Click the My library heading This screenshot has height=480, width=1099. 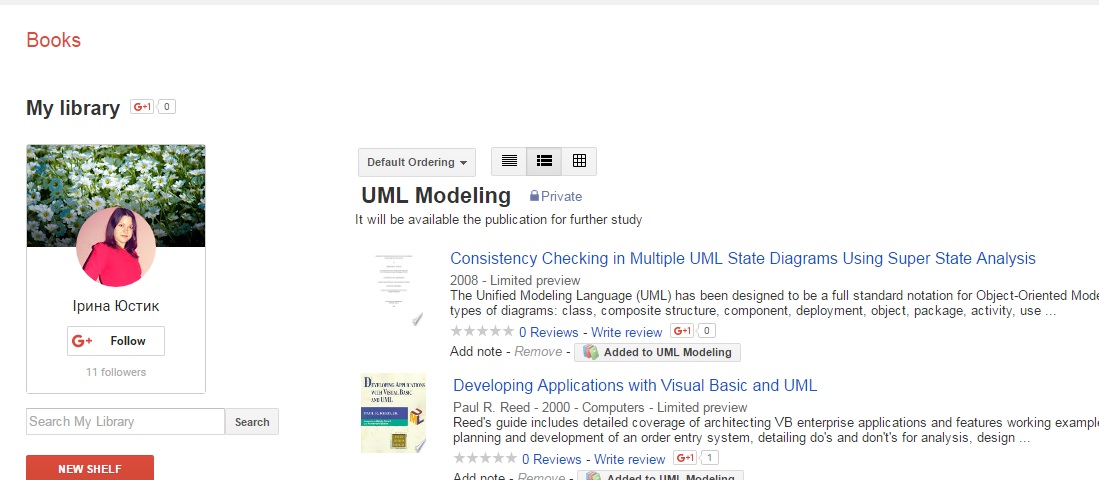(73, 108)
